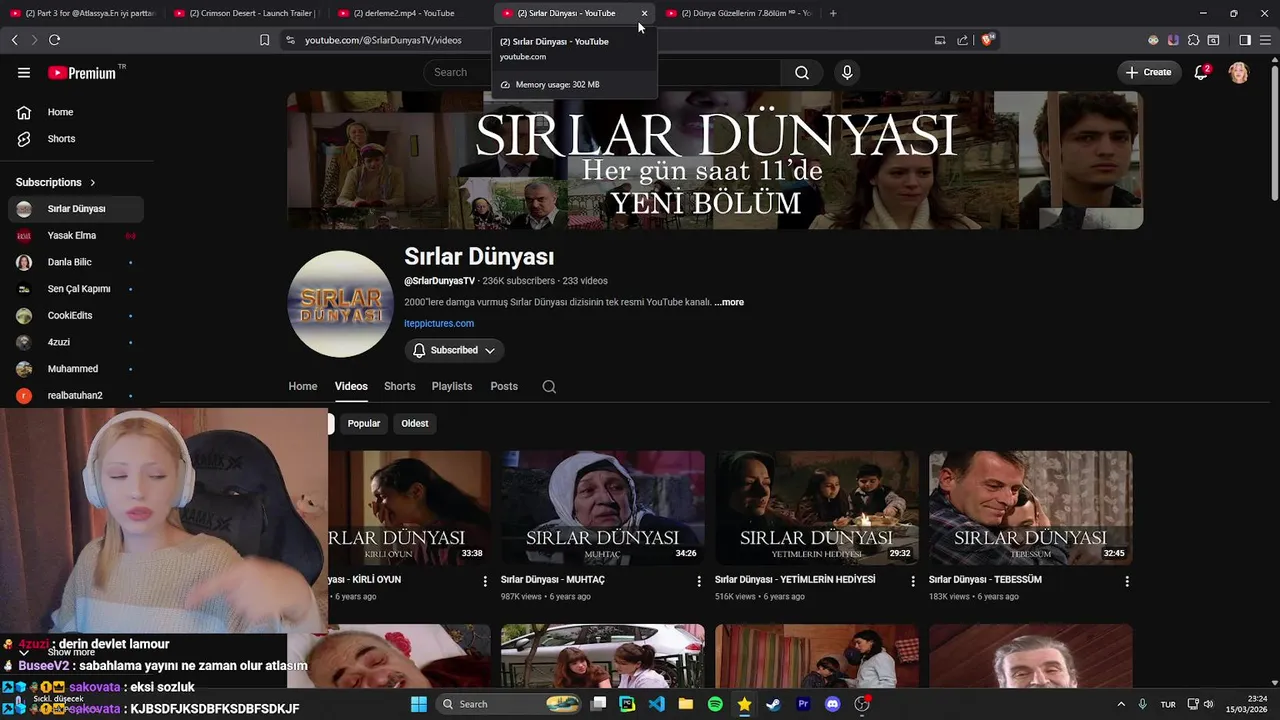1280x720 pixels.
Task: Open the YouTube guide hamburger menu
Action: pos(24,73)
